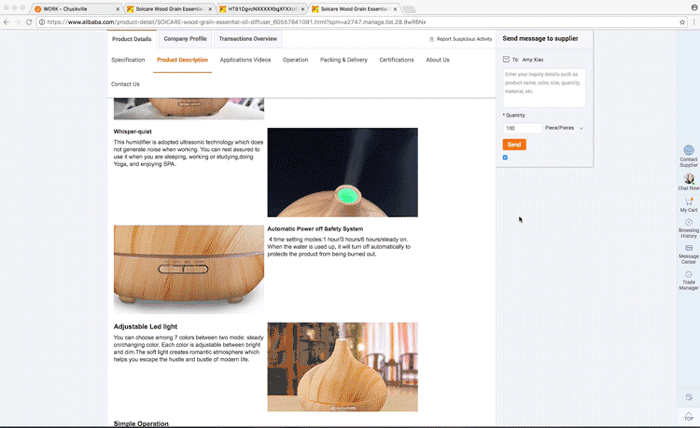
Task: Click the Chrome profile icon
Action: 694,7
